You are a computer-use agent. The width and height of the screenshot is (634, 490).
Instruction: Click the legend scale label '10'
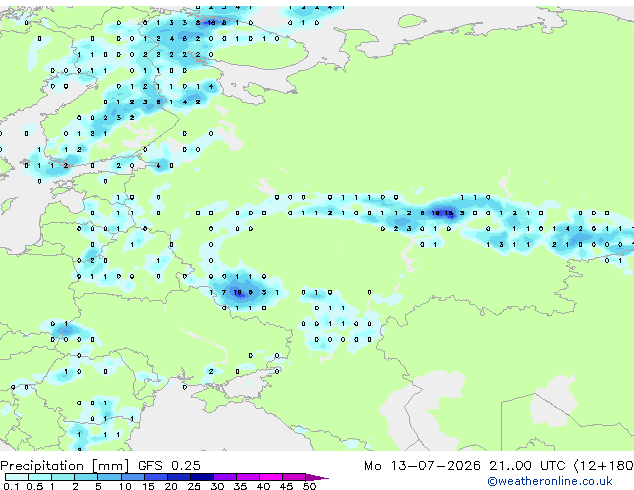pyautogui.click(x=125, y=486)
